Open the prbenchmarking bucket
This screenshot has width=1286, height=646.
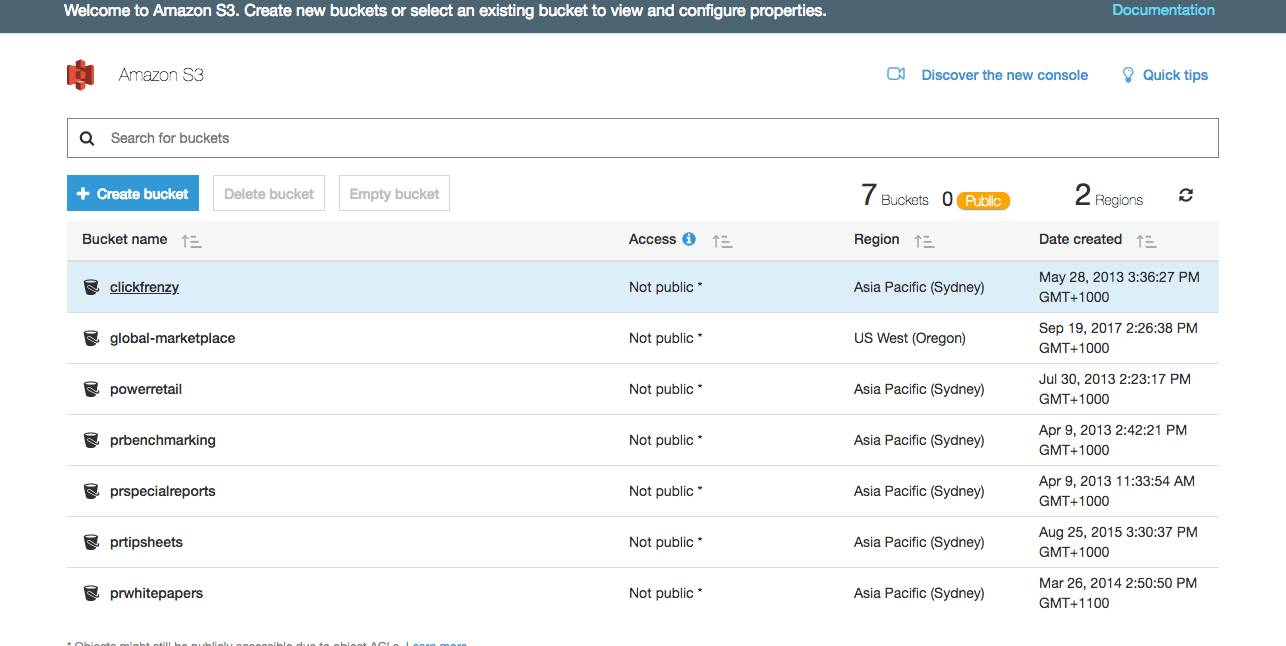163,440
